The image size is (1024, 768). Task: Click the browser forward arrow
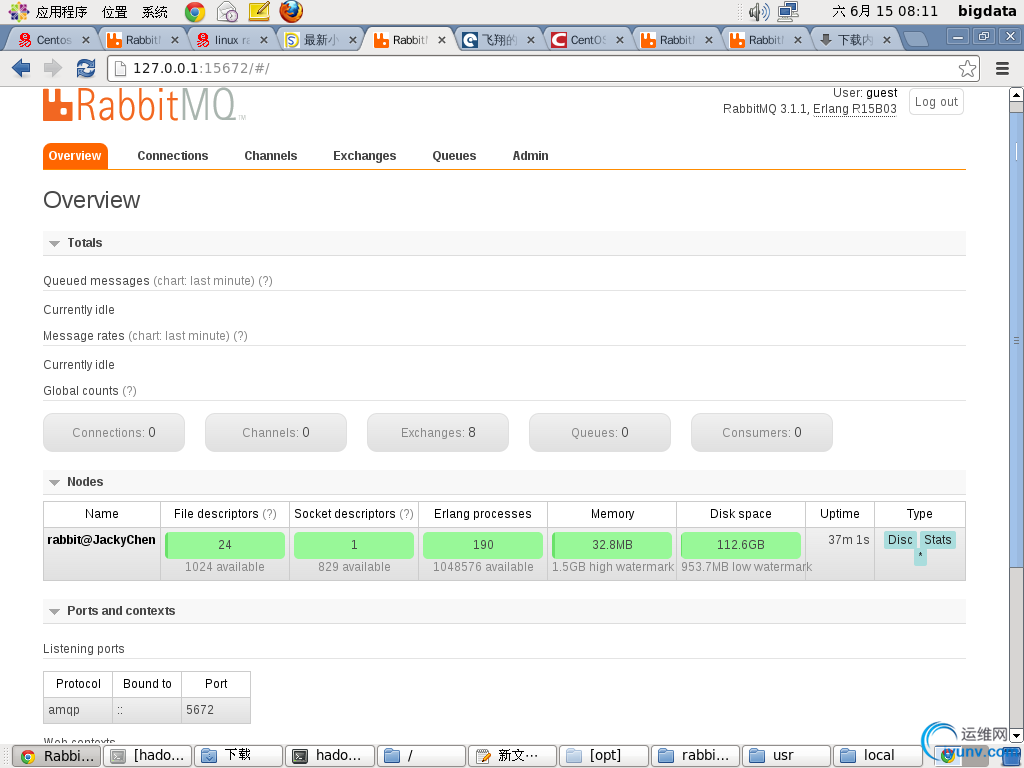52,67
